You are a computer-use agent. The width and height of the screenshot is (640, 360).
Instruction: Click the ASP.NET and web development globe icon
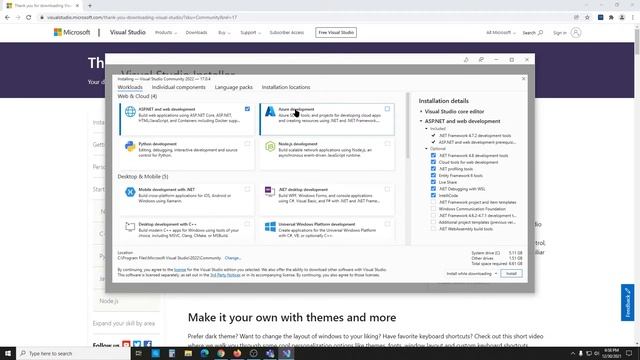(130, 111)
